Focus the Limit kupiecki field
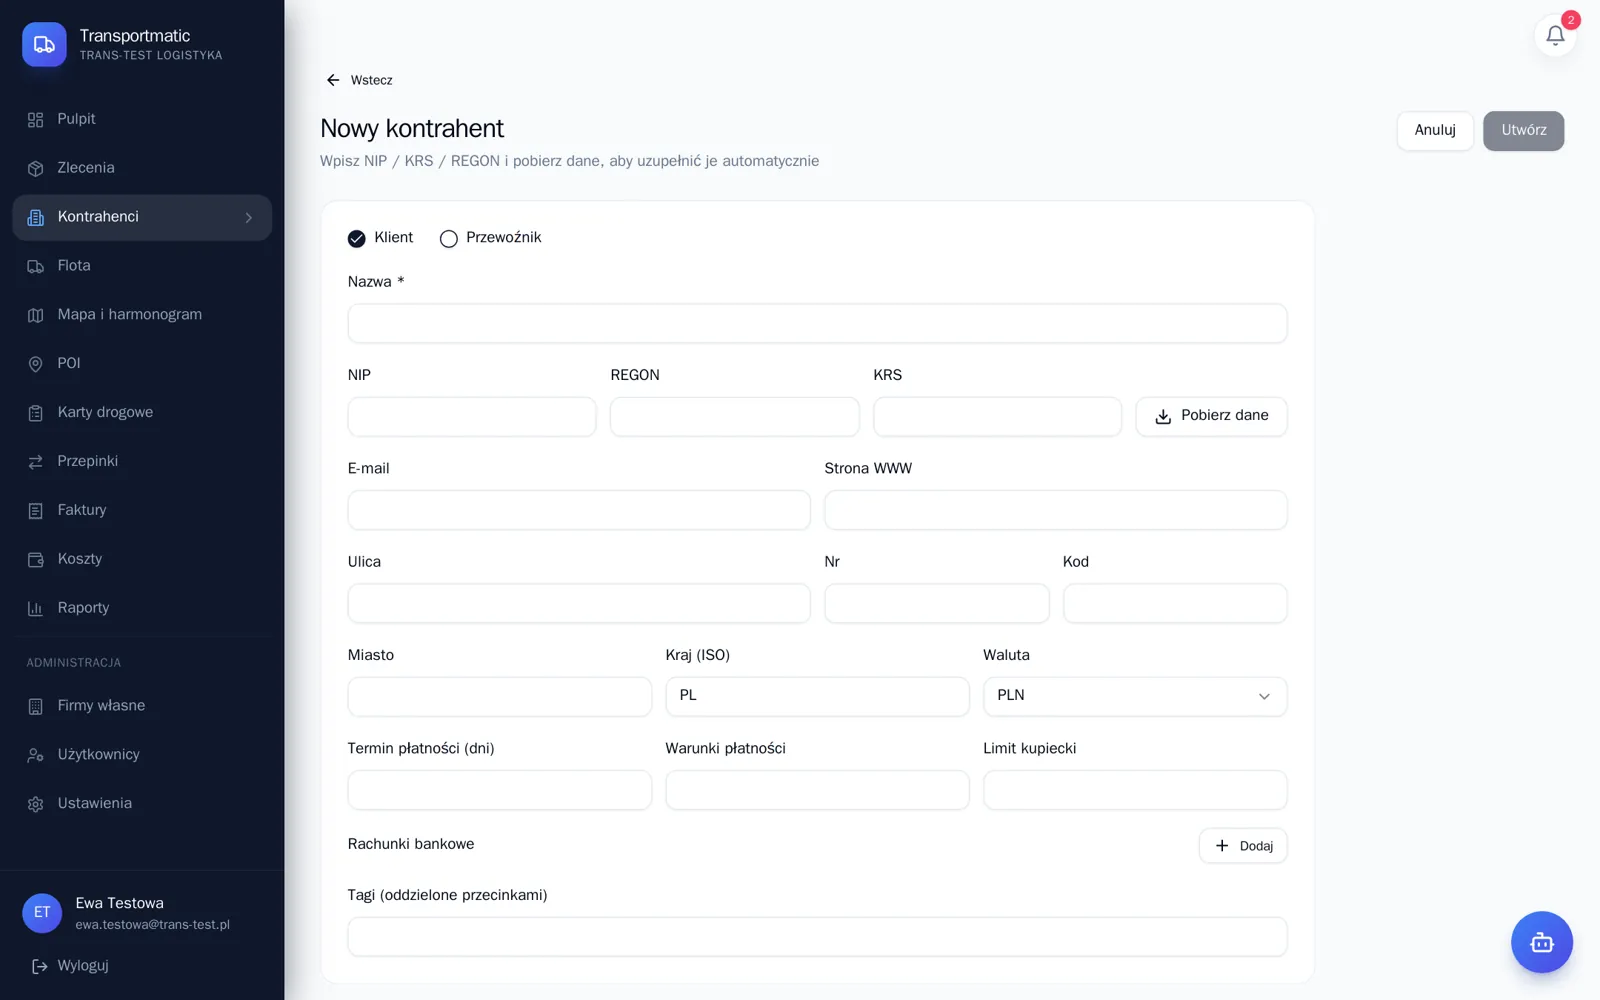 tap(1135, 790)
